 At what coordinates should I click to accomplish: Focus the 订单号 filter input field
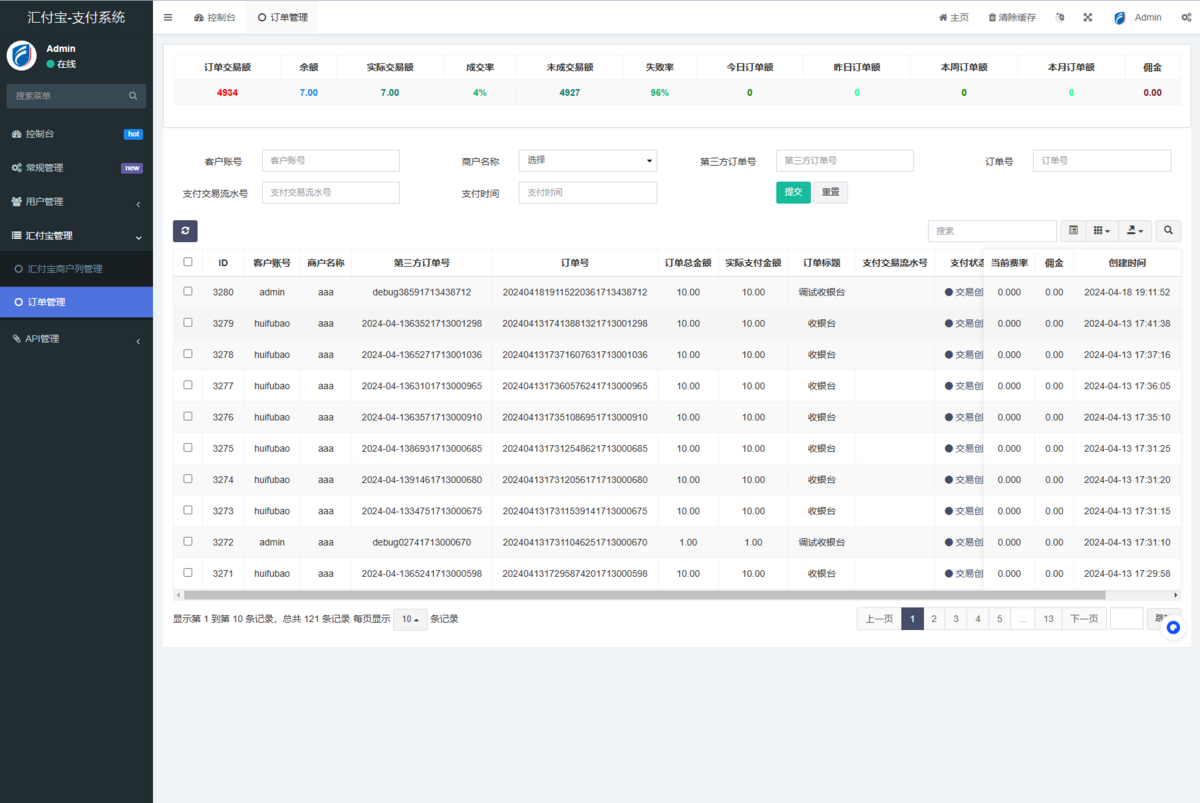[x=1102, y=160]
